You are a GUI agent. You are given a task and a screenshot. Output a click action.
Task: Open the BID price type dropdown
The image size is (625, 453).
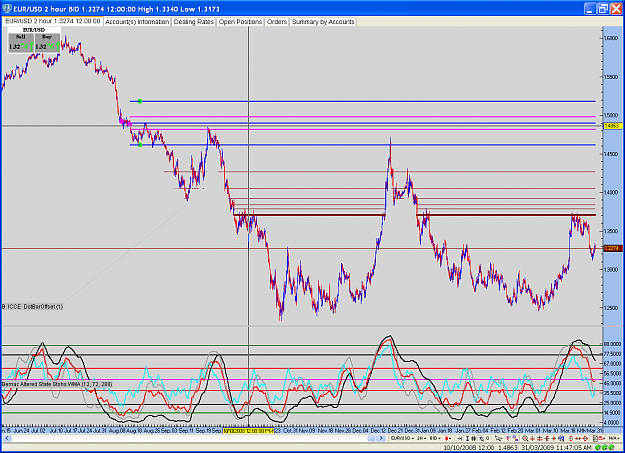pos(435,438)
